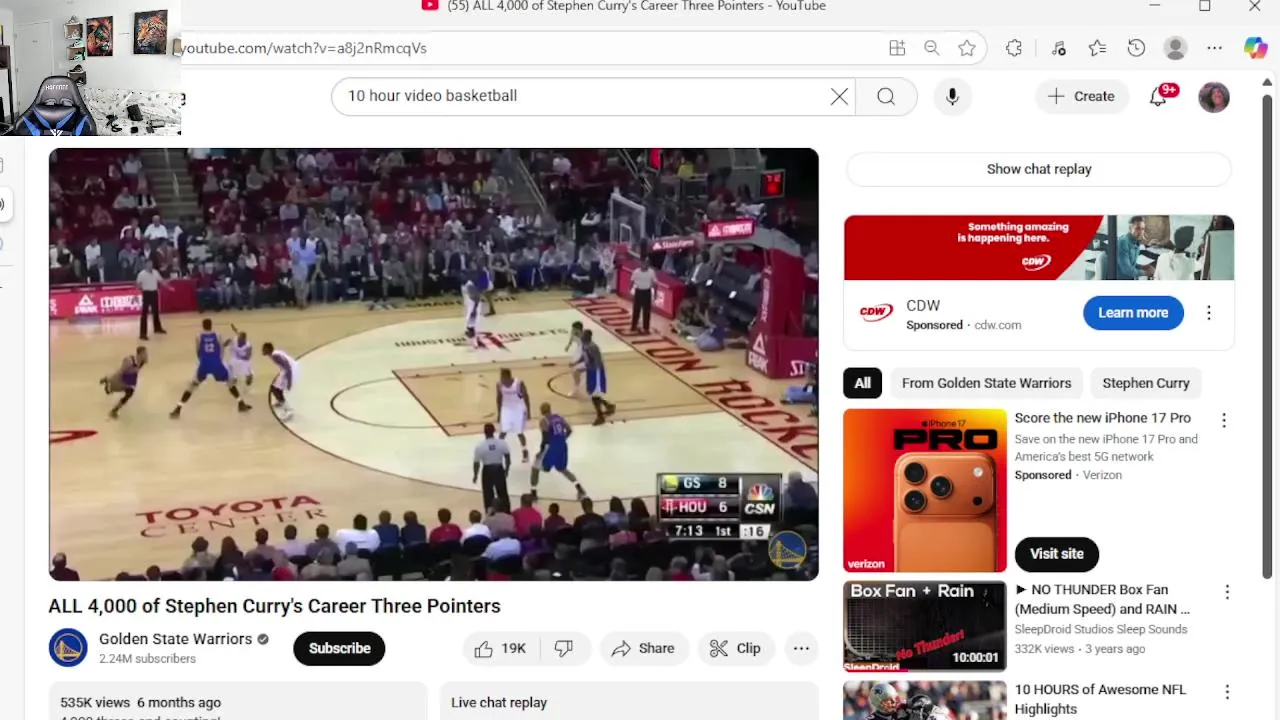Screen dimensions: 1280x720
Task: Open Golden State Warriors channel name link
Action: tap(175, 639)
